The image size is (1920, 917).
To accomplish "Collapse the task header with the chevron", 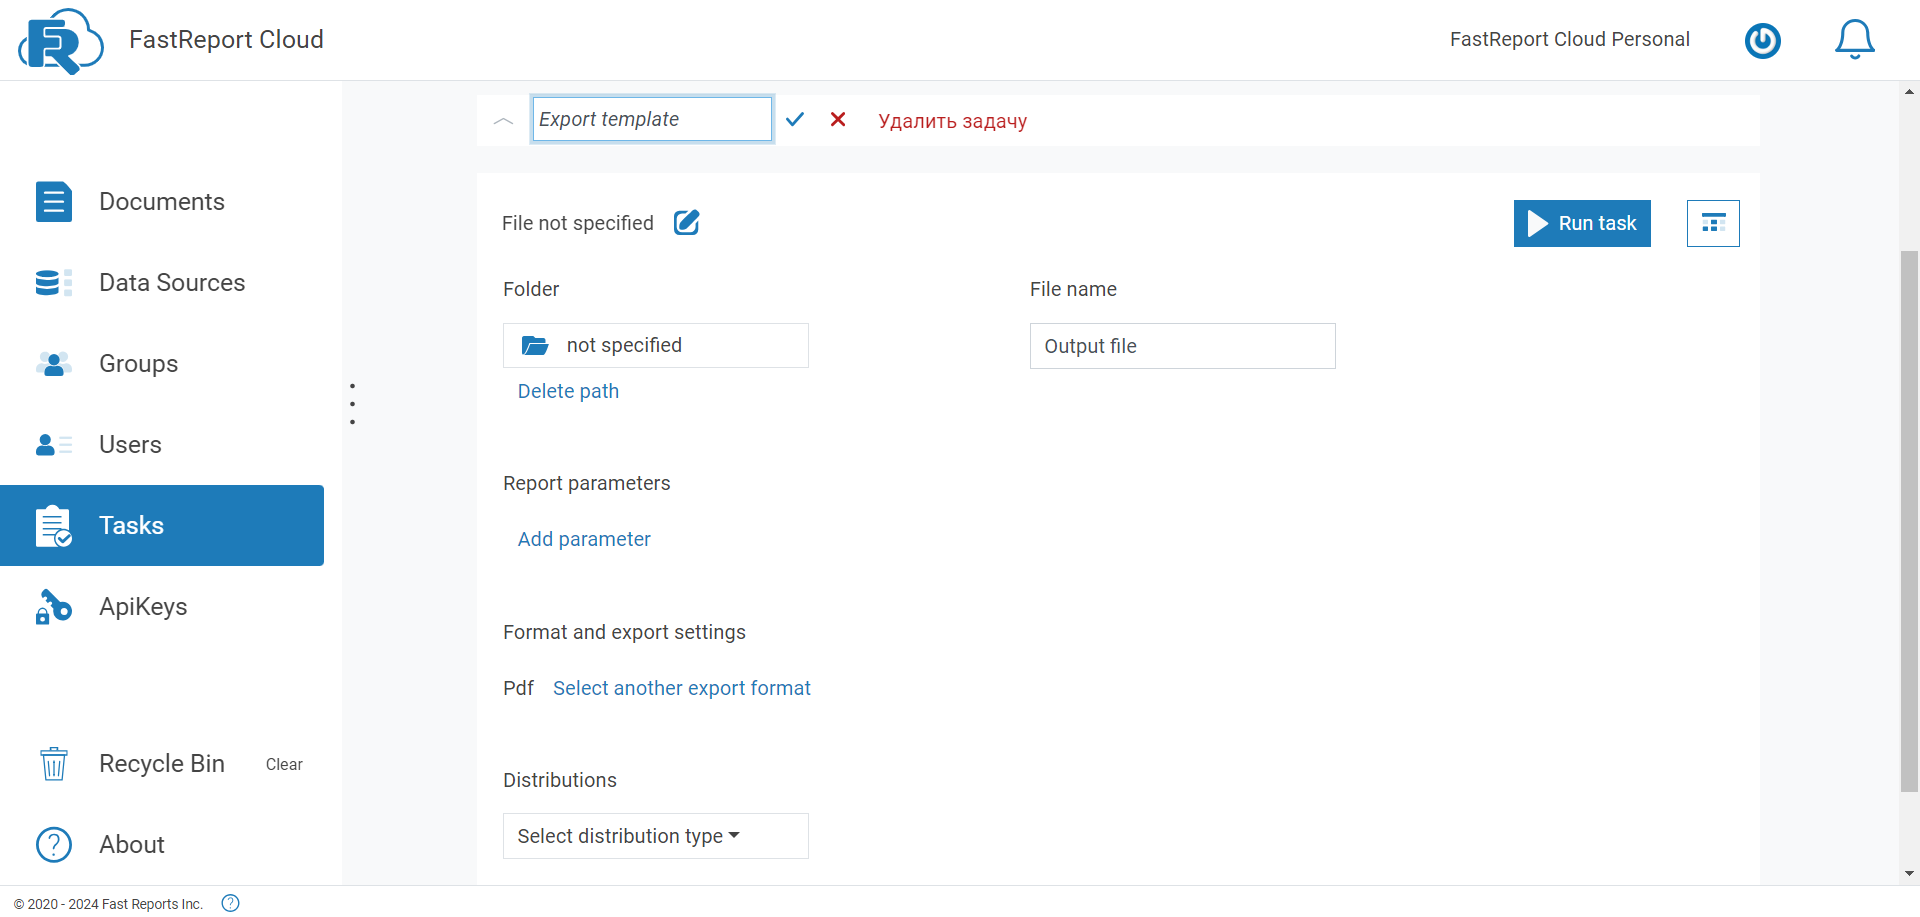I will pos(503,119).
